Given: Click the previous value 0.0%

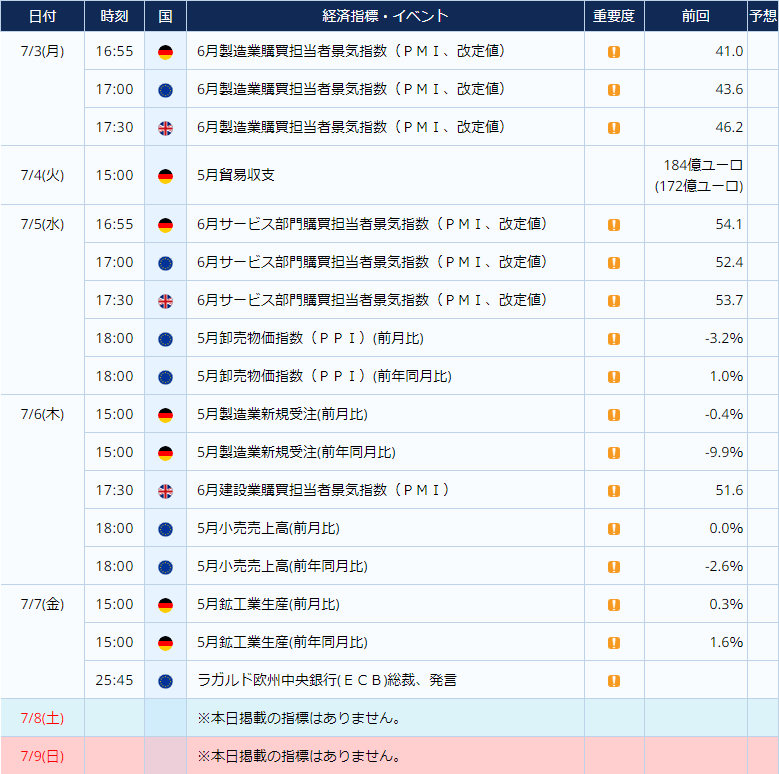Looking at the screenshot, I should (726, 528).
